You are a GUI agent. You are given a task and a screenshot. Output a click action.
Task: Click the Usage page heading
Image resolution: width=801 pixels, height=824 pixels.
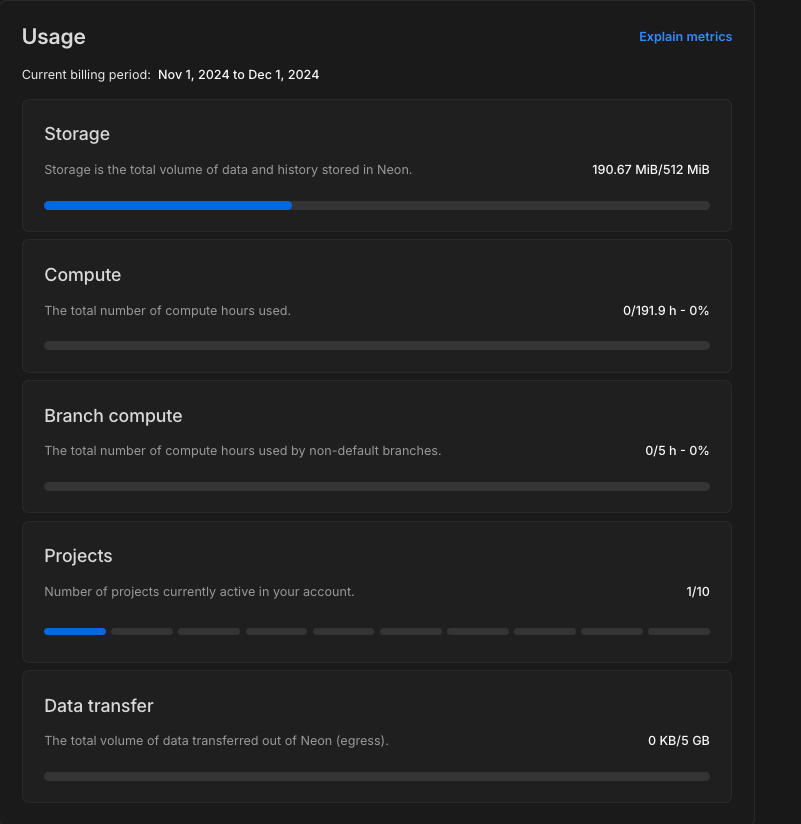point(54,37)
